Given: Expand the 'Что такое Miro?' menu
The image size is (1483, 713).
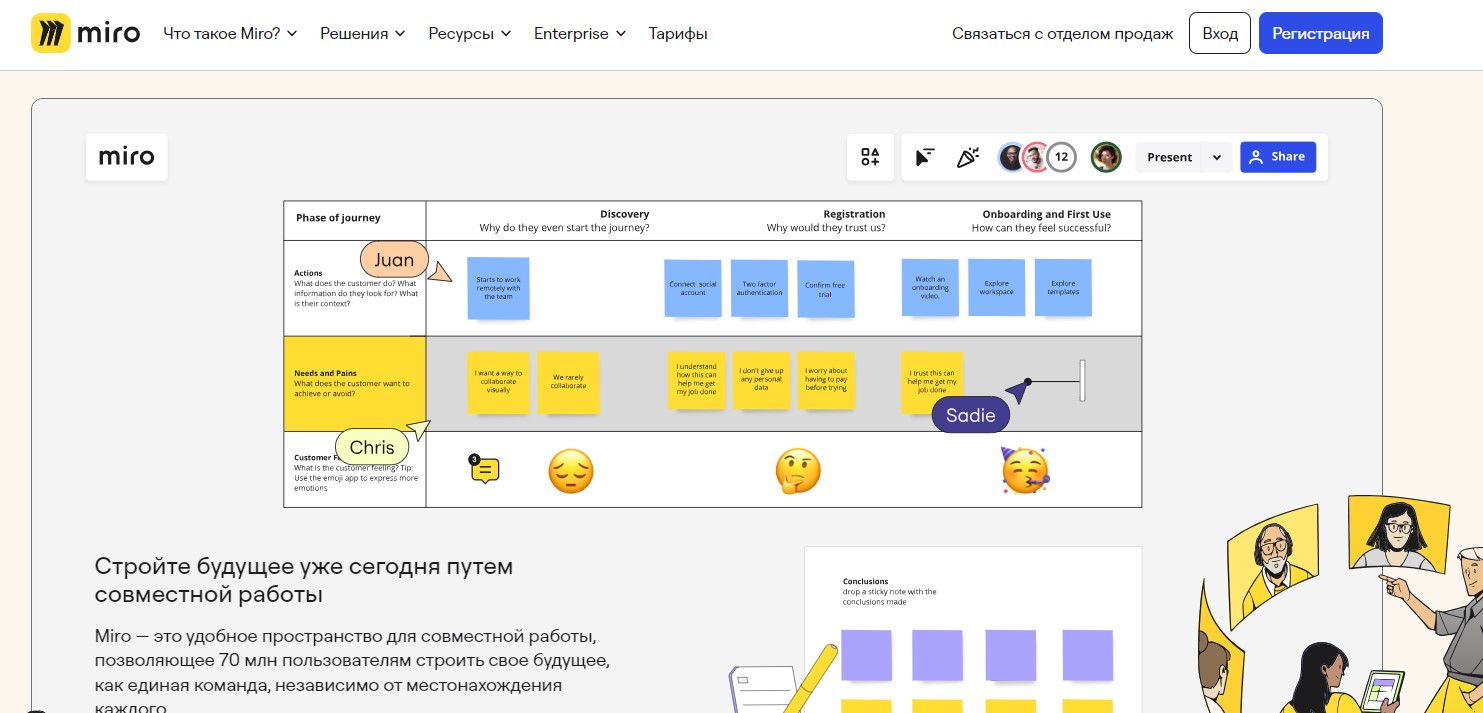Looking at the screenshot, I should pos(230,33).
